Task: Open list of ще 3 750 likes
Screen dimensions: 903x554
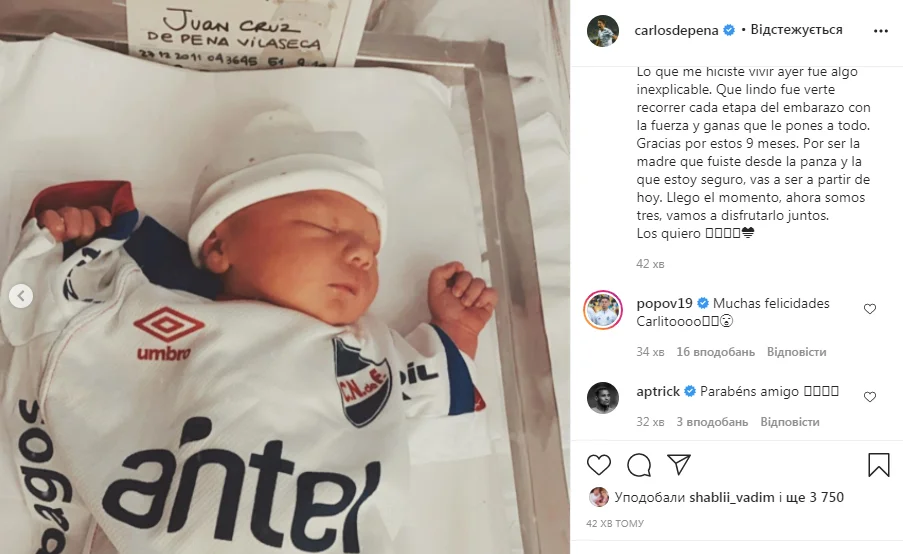Action: pyautogui.click(x=815, y=497)
